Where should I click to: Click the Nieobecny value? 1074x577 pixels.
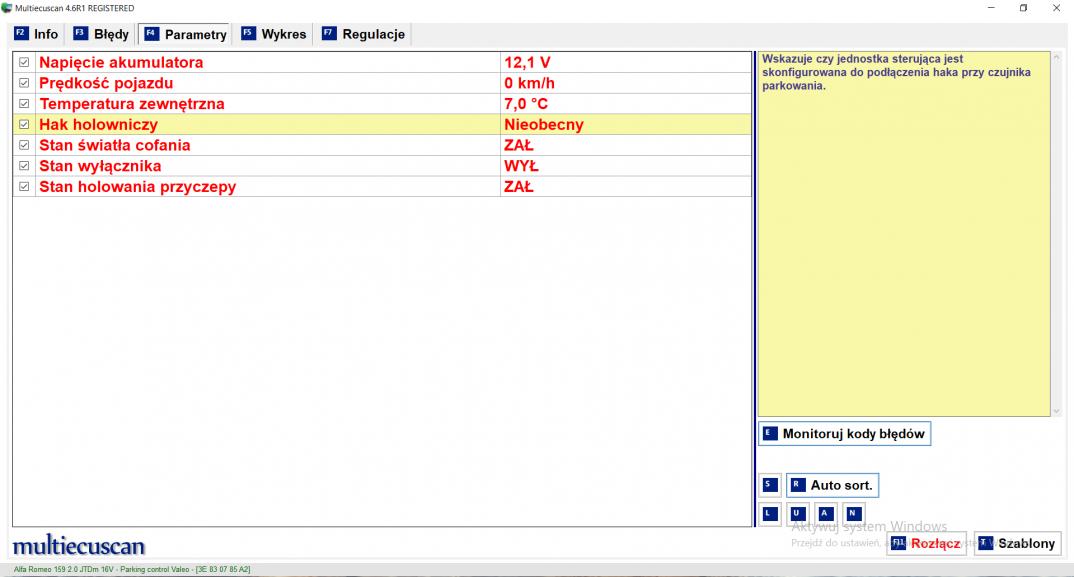tap(544, 124)
